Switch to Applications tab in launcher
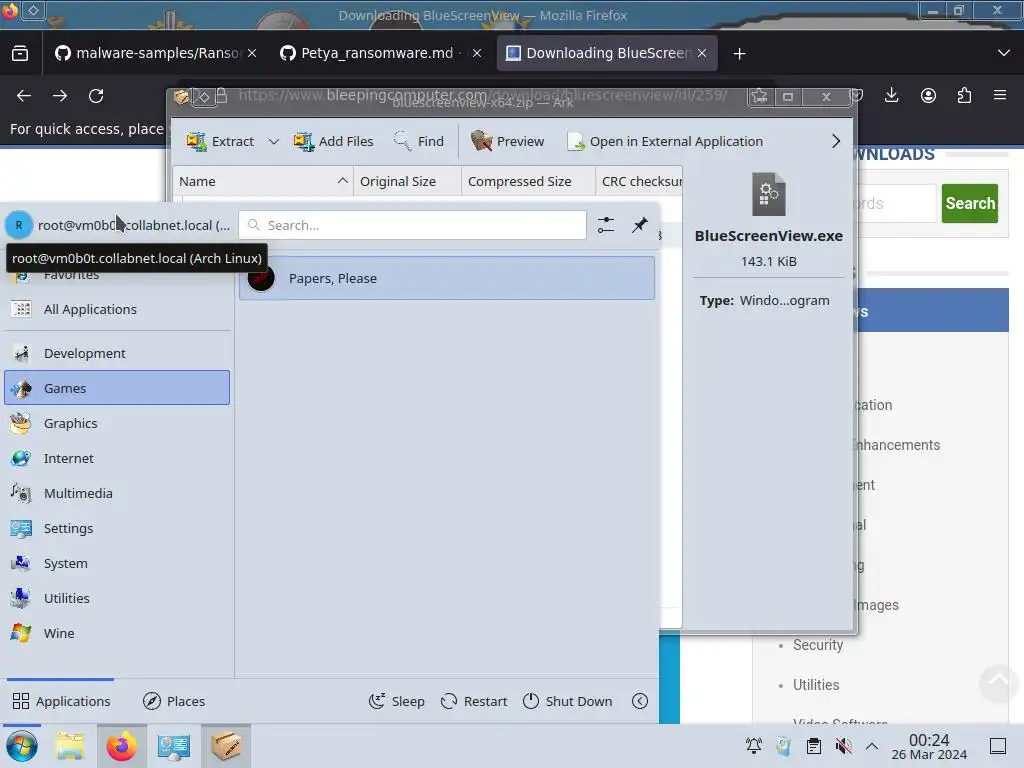This screenshot has height=768, width=1024. tap(61, 701)
